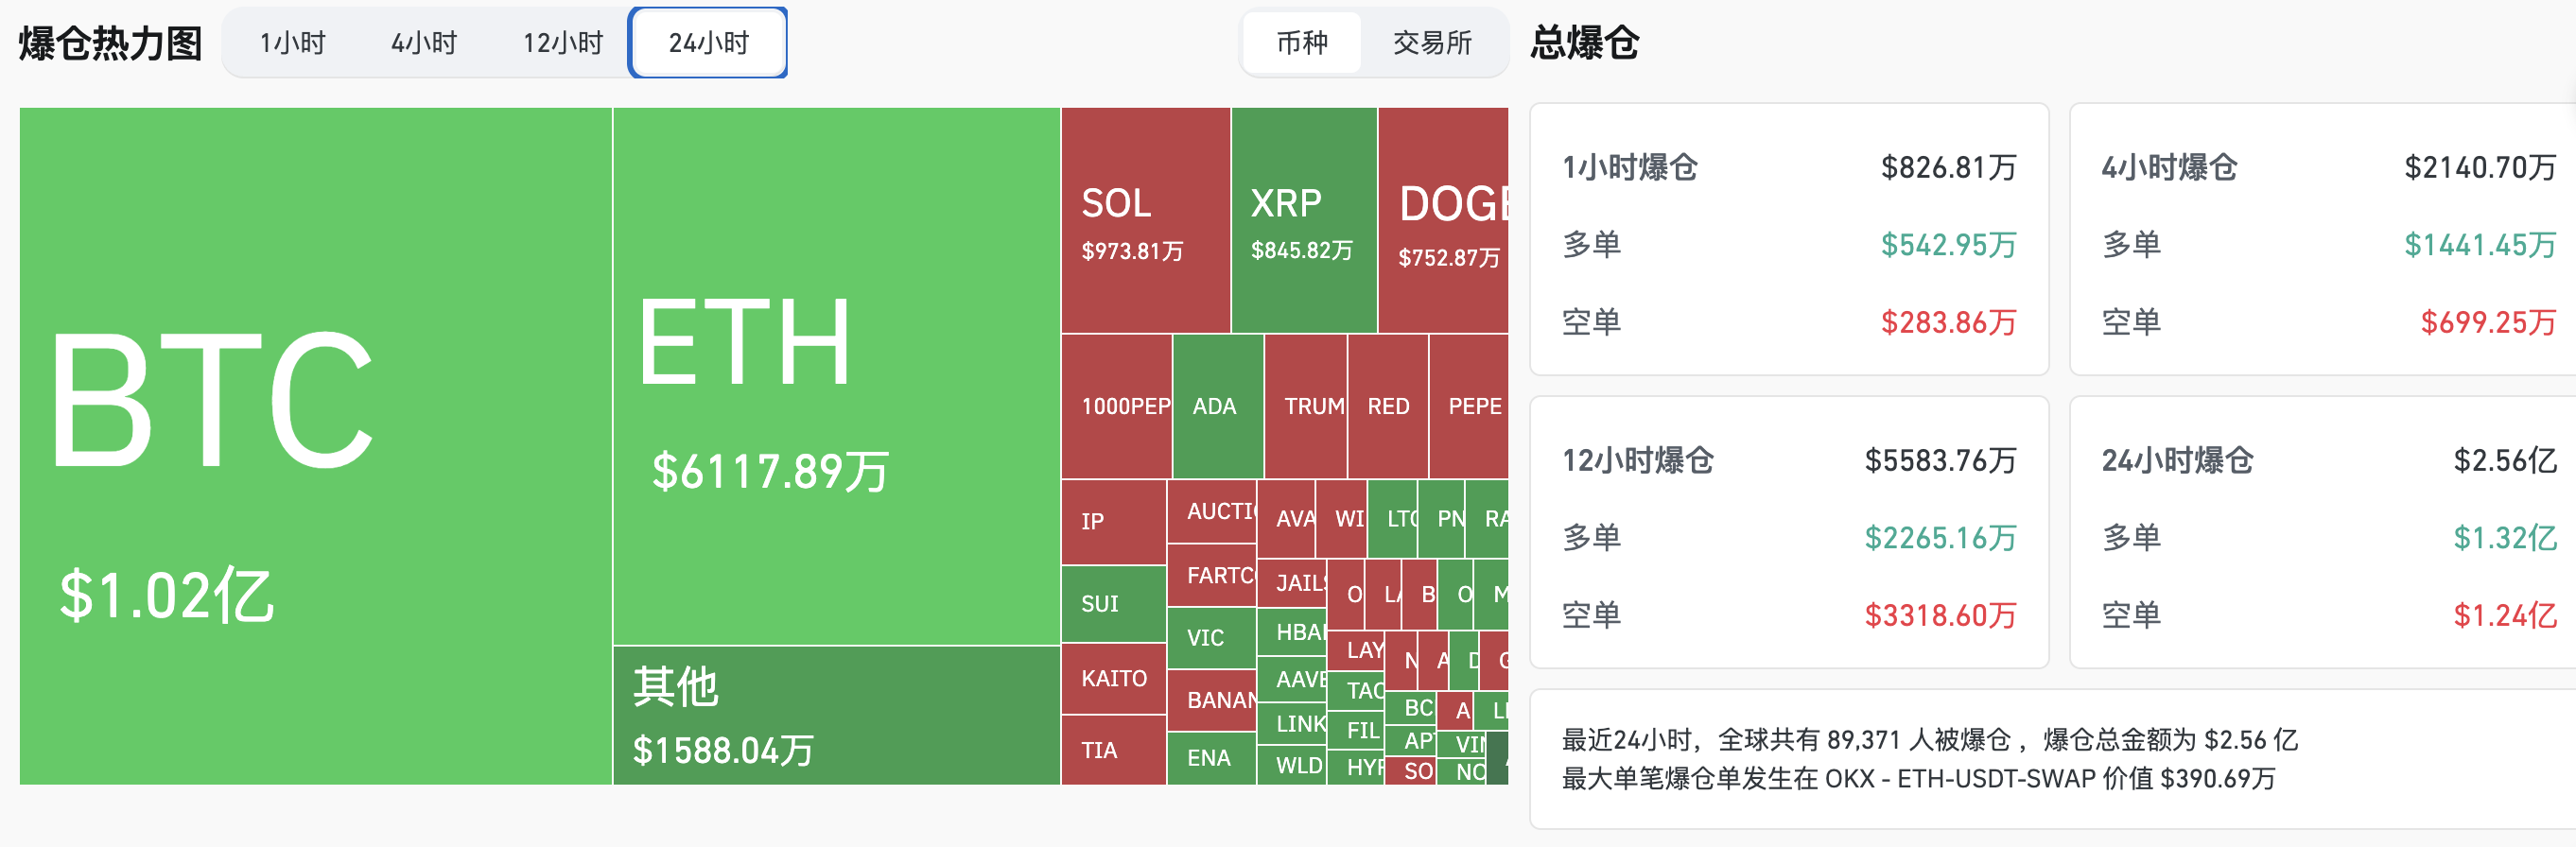Click the ETH heatmap tile
Screen dimensions: 2576x847
835,375
